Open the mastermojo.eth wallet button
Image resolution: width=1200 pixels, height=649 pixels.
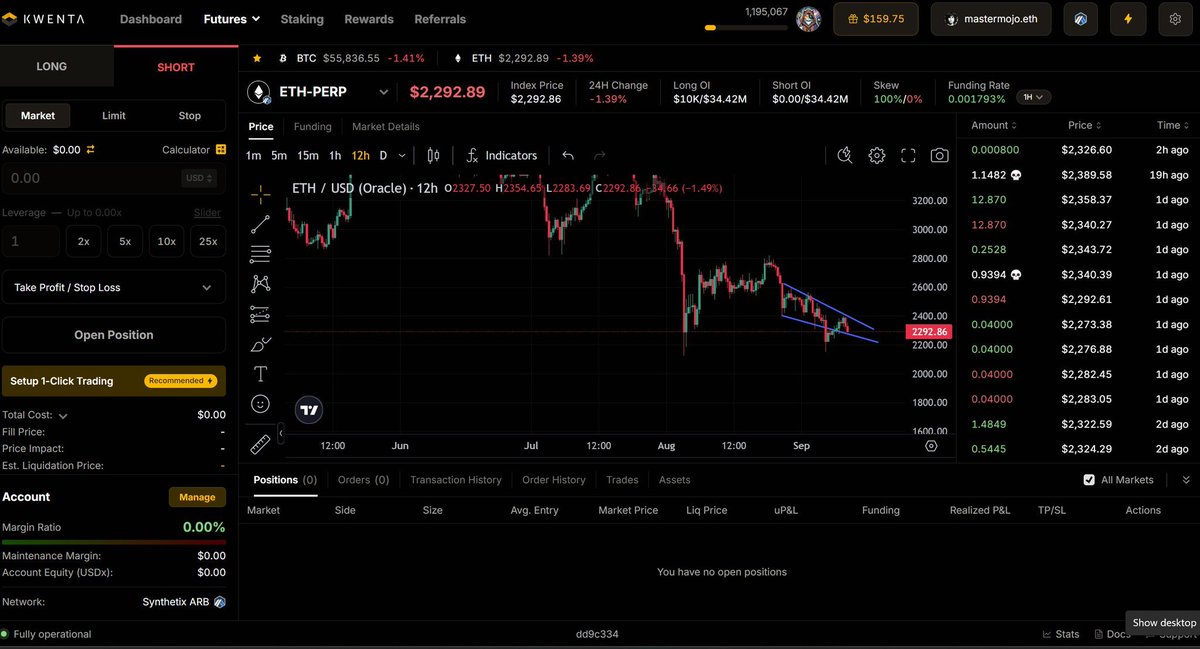click(x=991, y=19)
